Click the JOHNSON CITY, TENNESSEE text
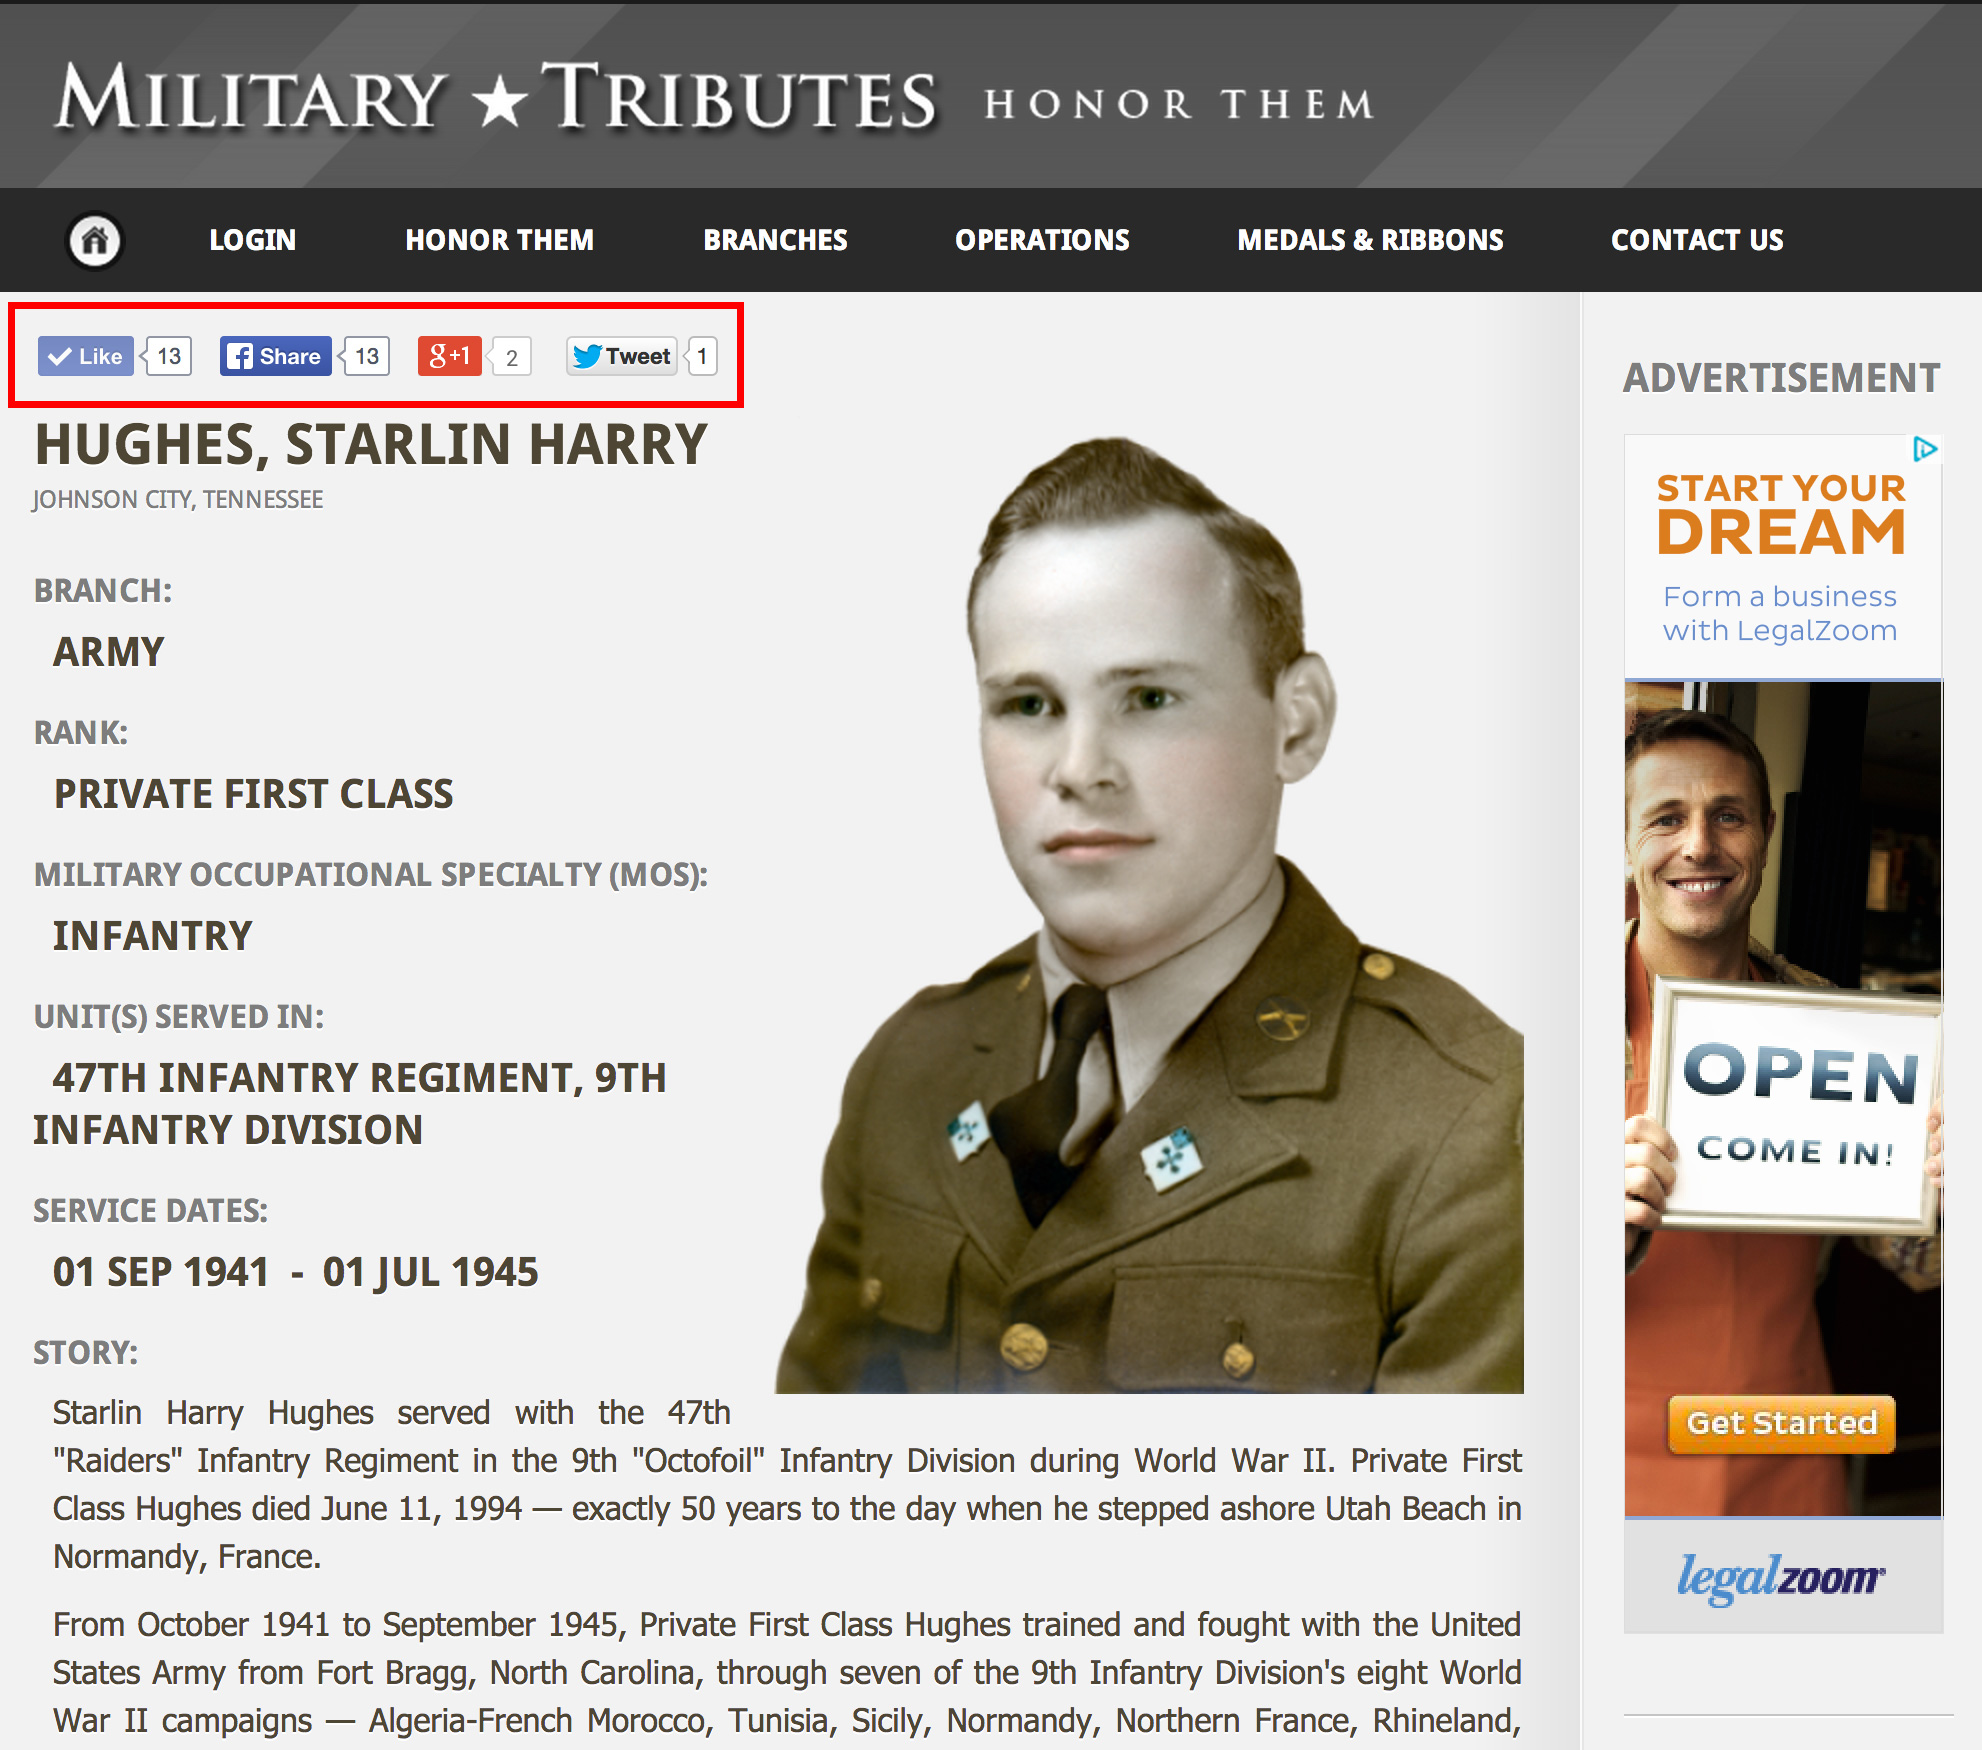The width and height of the screenshot is (1982, 1750). (x=178, y=499)
